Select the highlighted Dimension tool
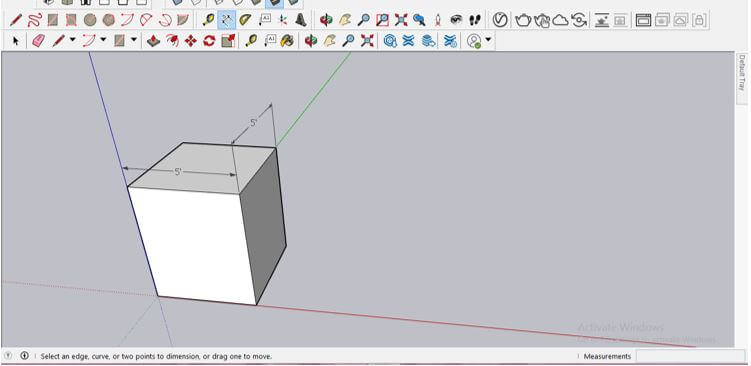Viewport: 751px width, 366px height. 227,20
